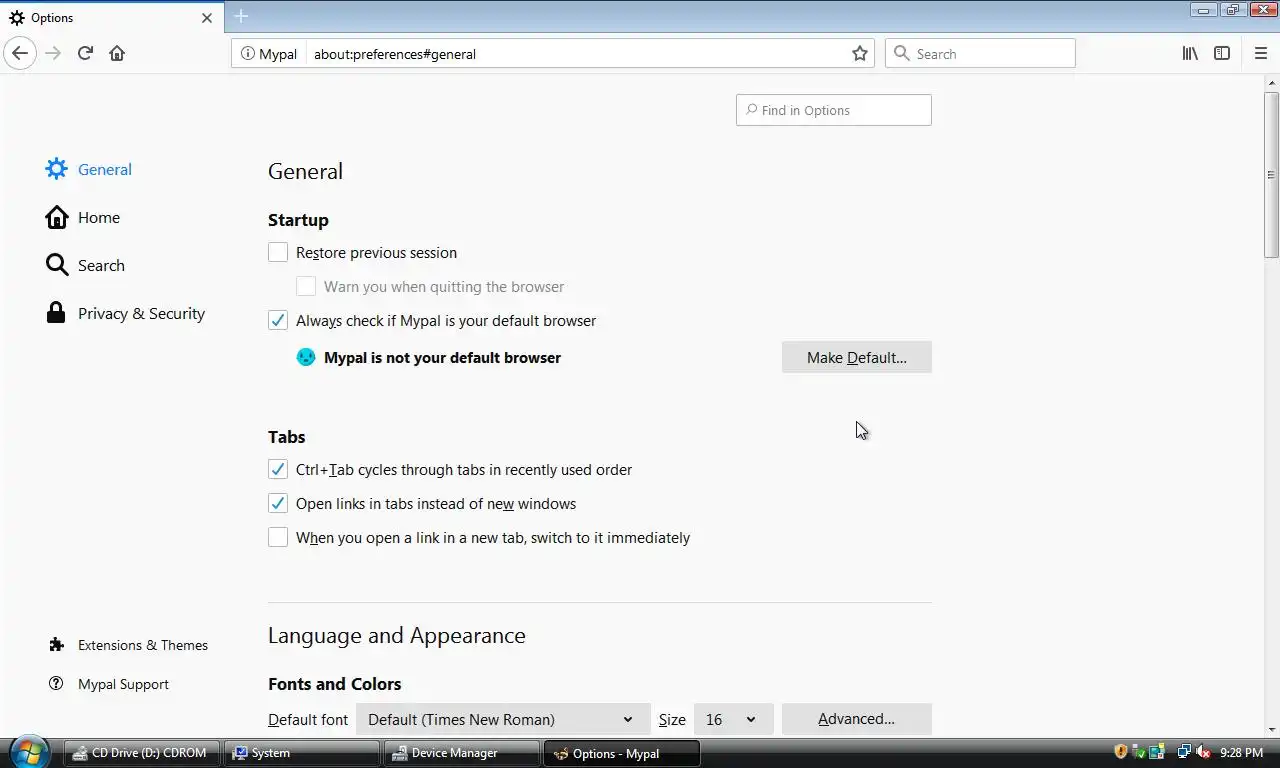Uncheck Open links in tabs instead of windows
Image resolution: width=1280 pixels, height=768 pixels.
click(278, 503)
